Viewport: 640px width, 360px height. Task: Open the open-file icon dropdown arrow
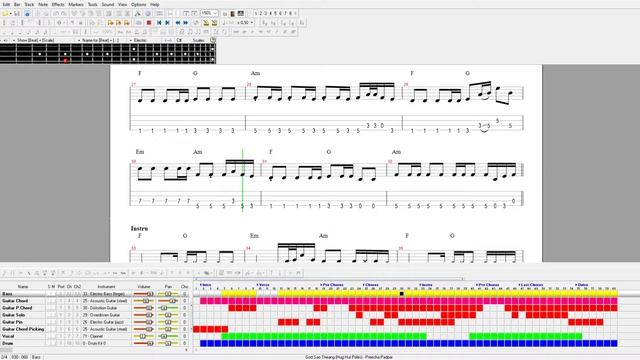pyautogui.click(x=11, y=13)
